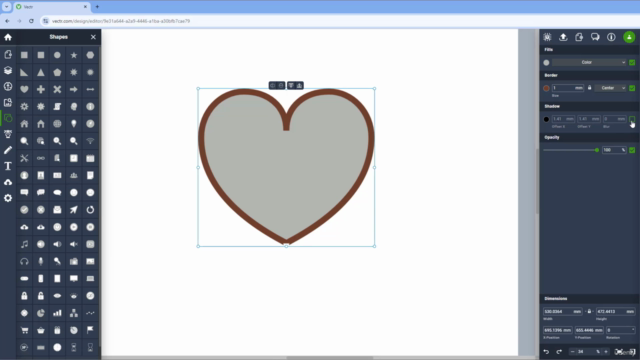Insert the shopping cart icon shape
This screenshot has width=640, height=360.
24,330
